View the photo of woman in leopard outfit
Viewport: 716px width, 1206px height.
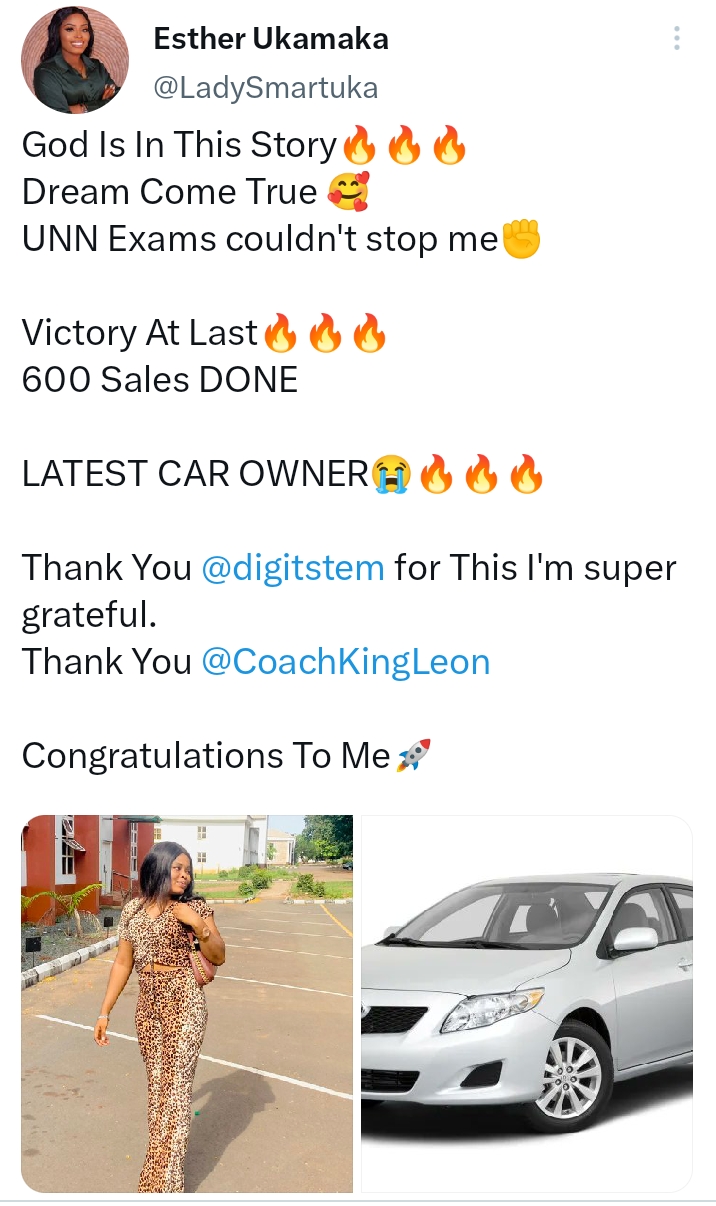[x=187, y=1003]
